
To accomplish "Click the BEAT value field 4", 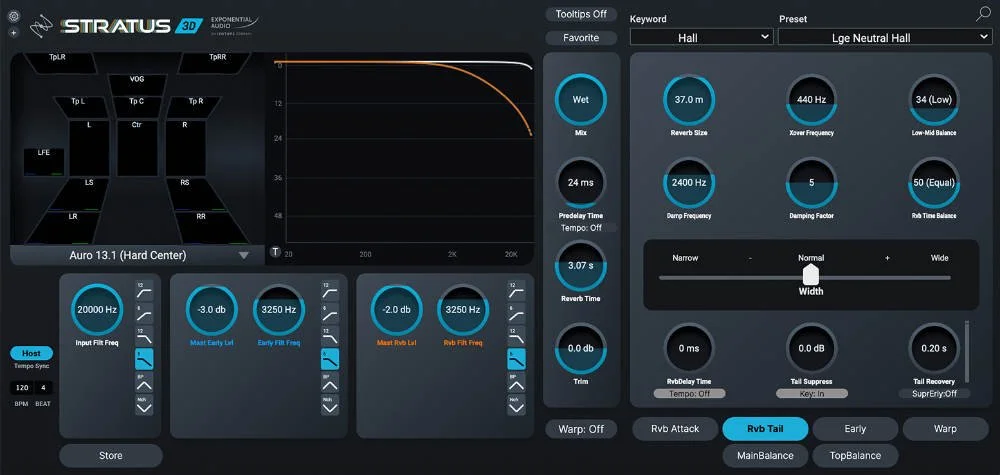I will click(43, 388).
